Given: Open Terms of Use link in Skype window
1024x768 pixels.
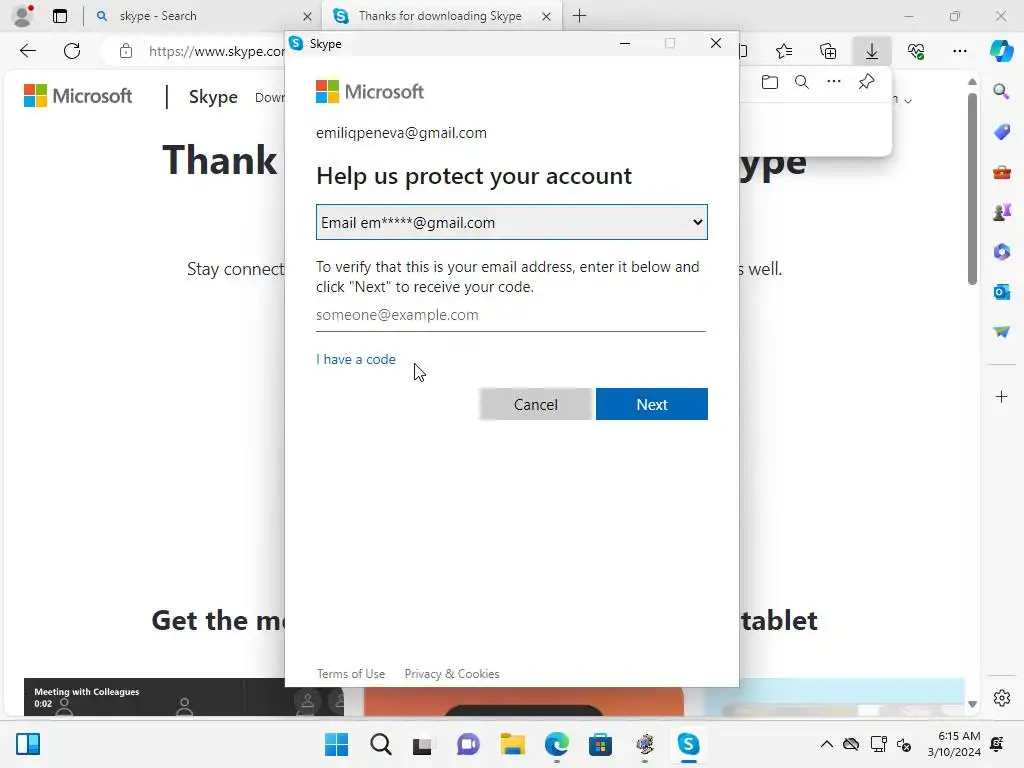Looking at the screenshot, I should [x=351, y=674].
